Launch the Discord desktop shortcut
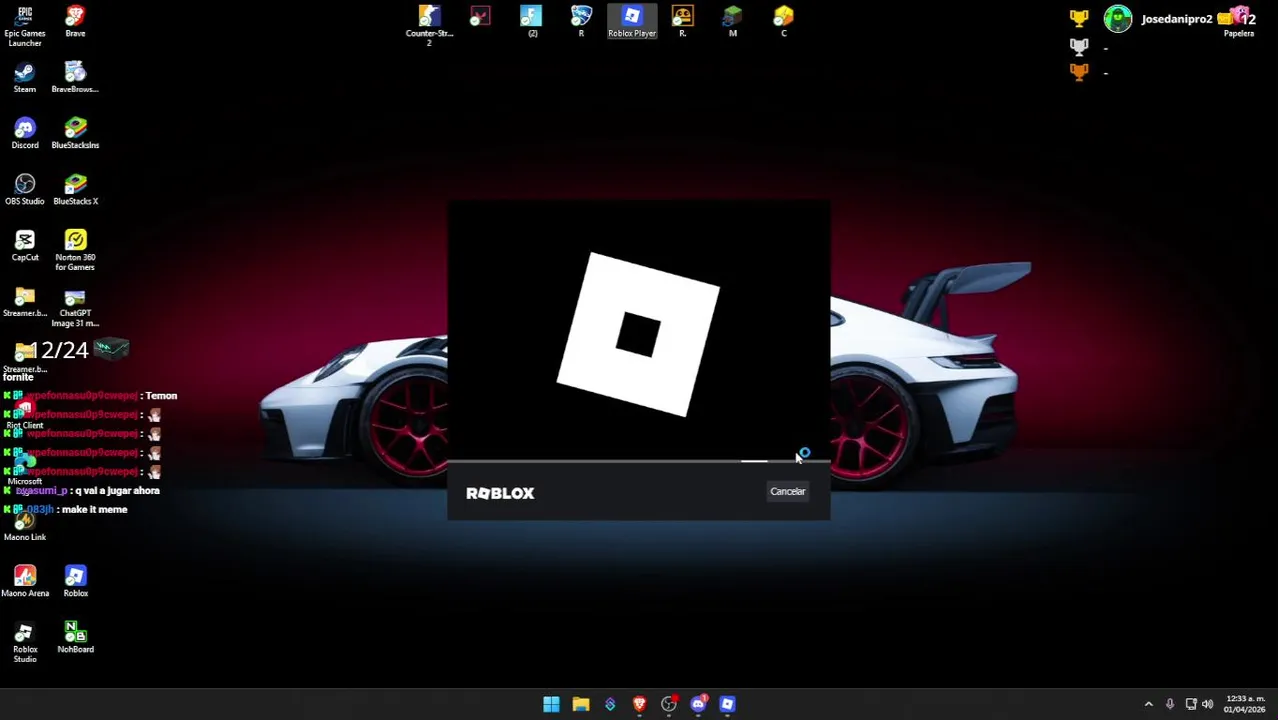 (x=25, y=134)
